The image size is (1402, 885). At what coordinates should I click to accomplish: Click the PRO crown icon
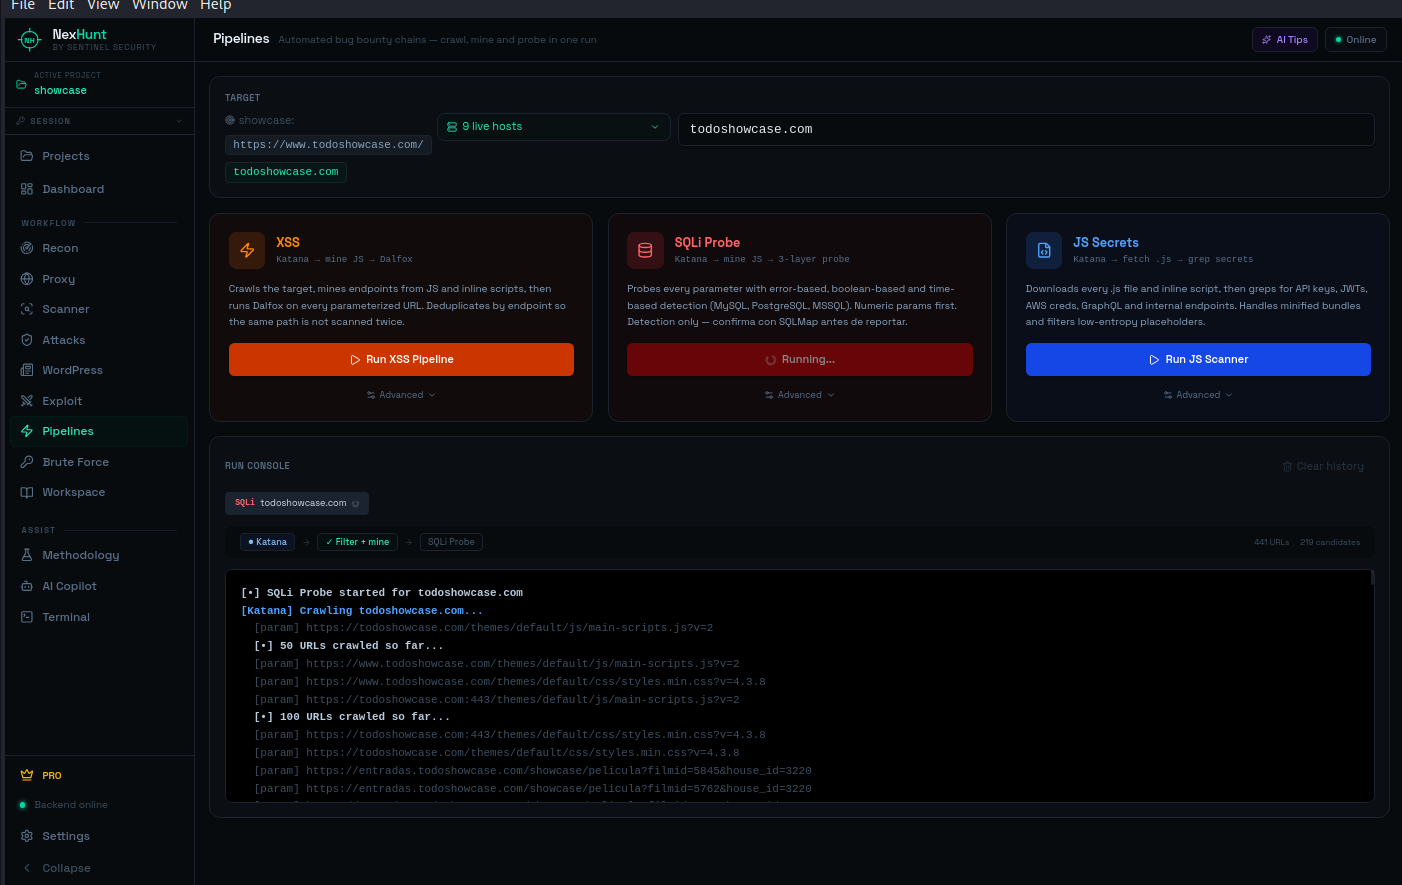(x=27, y=775)
